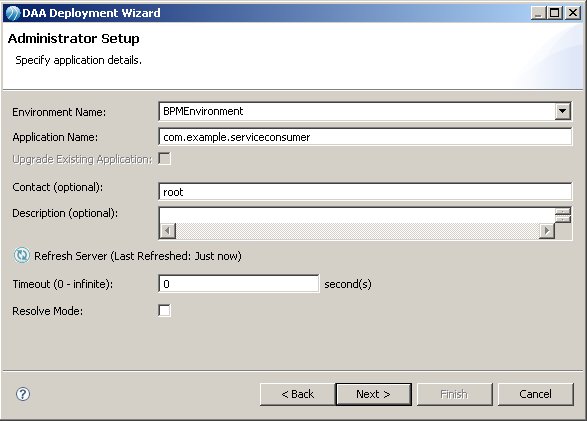Toggle the Resolve Mode checkbox

click(164, 311)
